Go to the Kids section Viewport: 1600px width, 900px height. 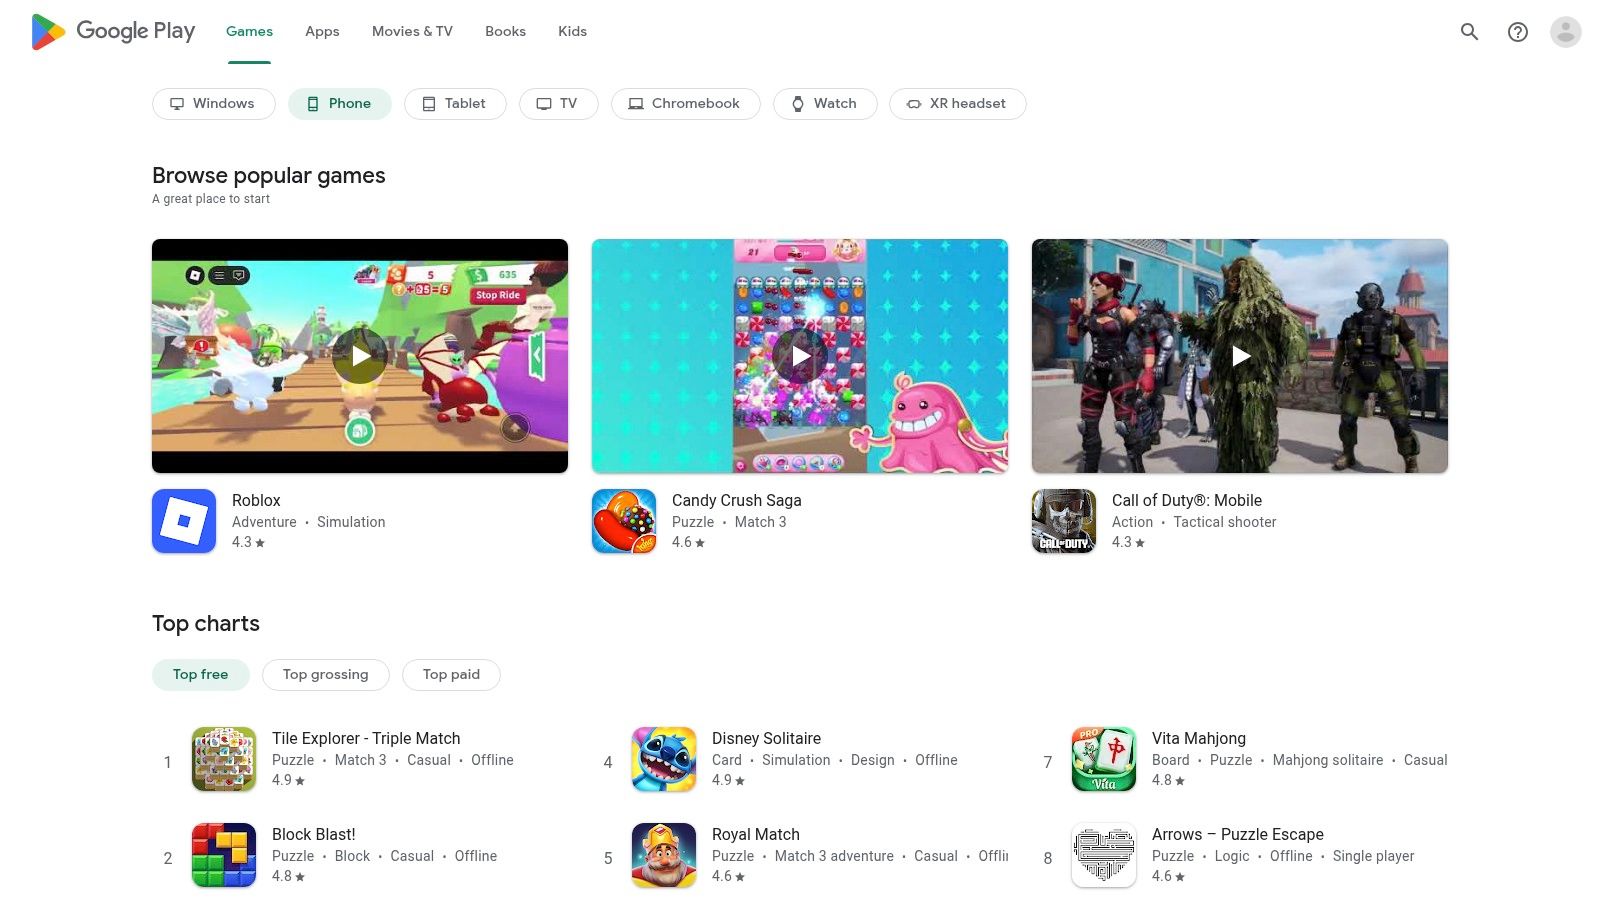(572, 31)
